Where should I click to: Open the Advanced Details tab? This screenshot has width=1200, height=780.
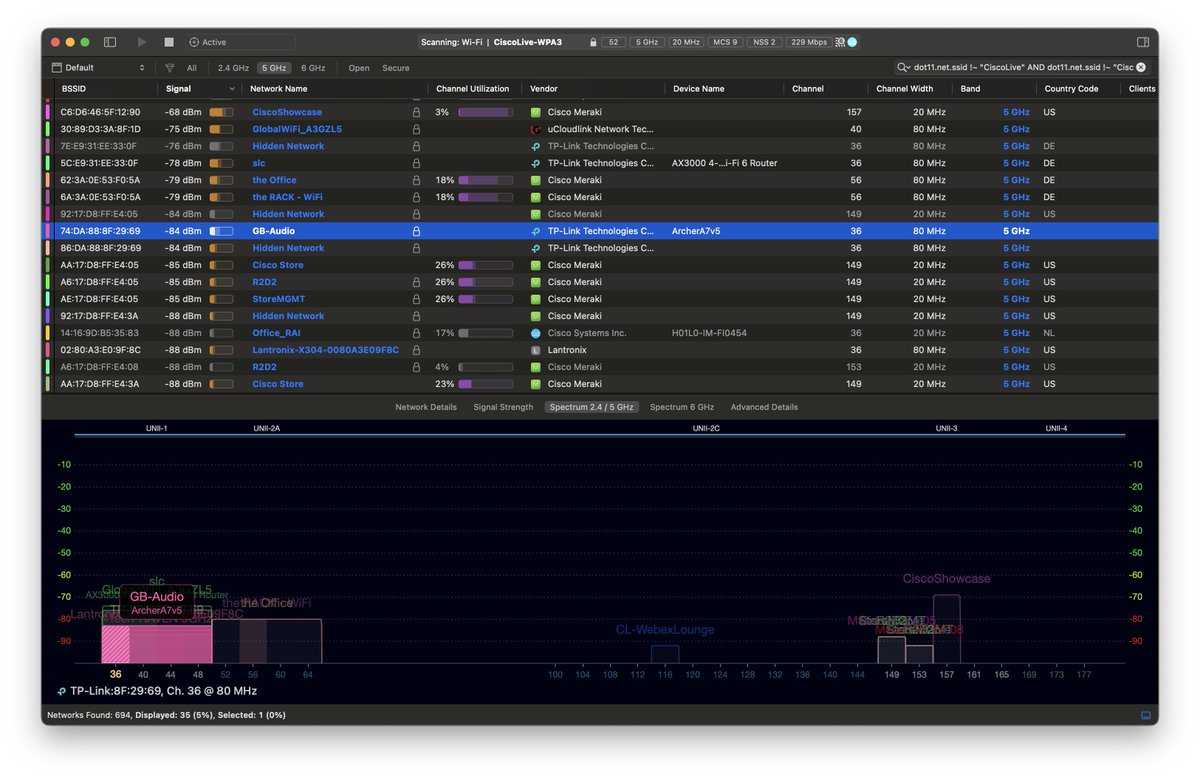coord(764,407)
